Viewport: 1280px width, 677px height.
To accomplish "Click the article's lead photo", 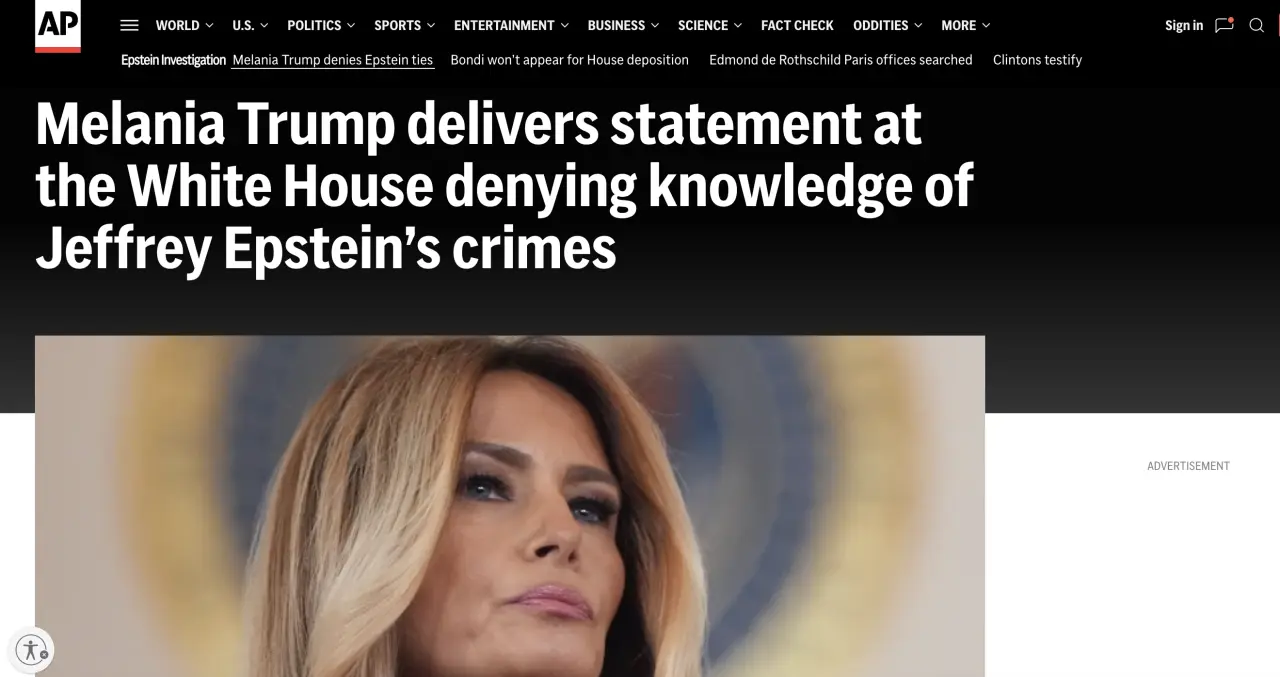I will pos(510,506).
